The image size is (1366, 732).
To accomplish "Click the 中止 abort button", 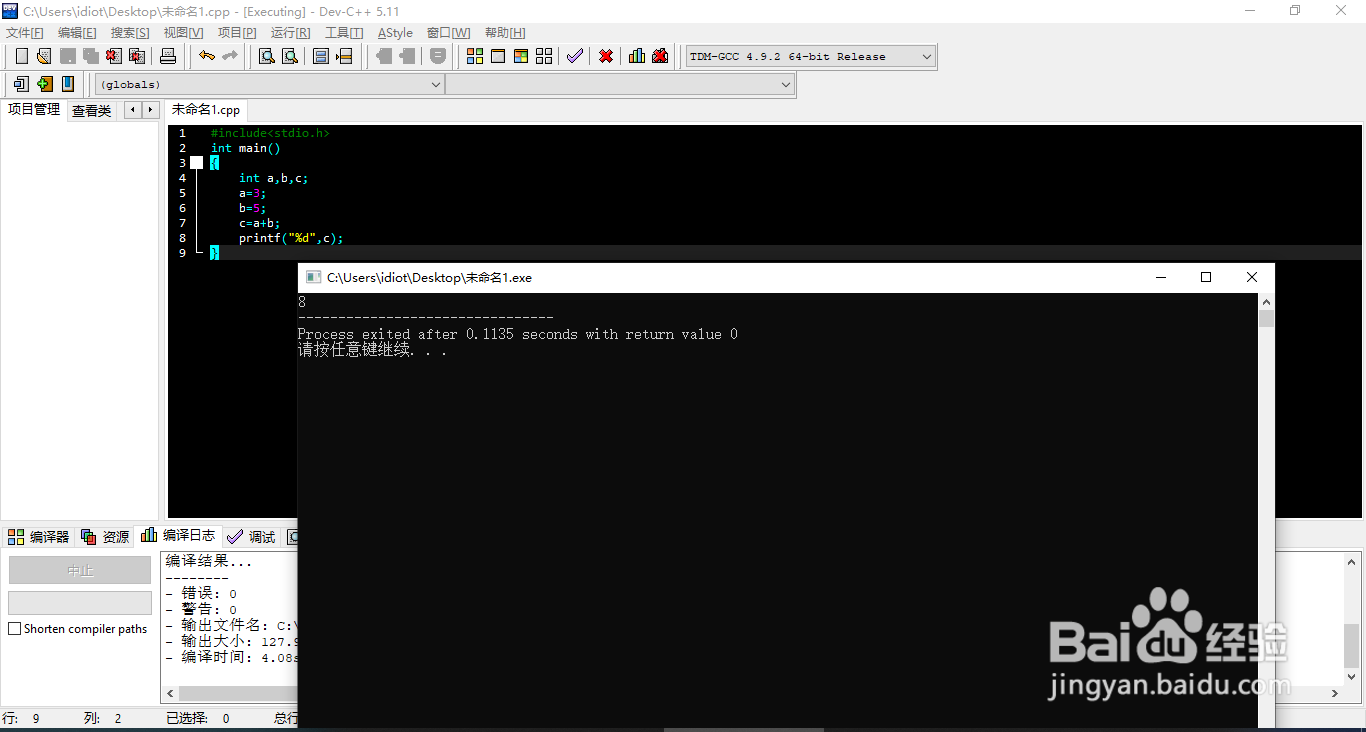I will (x=80, y=571).
